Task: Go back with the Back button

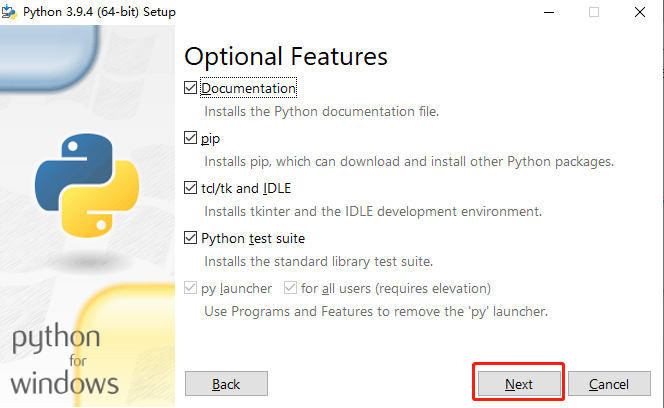Action: [x=226, y=384]
